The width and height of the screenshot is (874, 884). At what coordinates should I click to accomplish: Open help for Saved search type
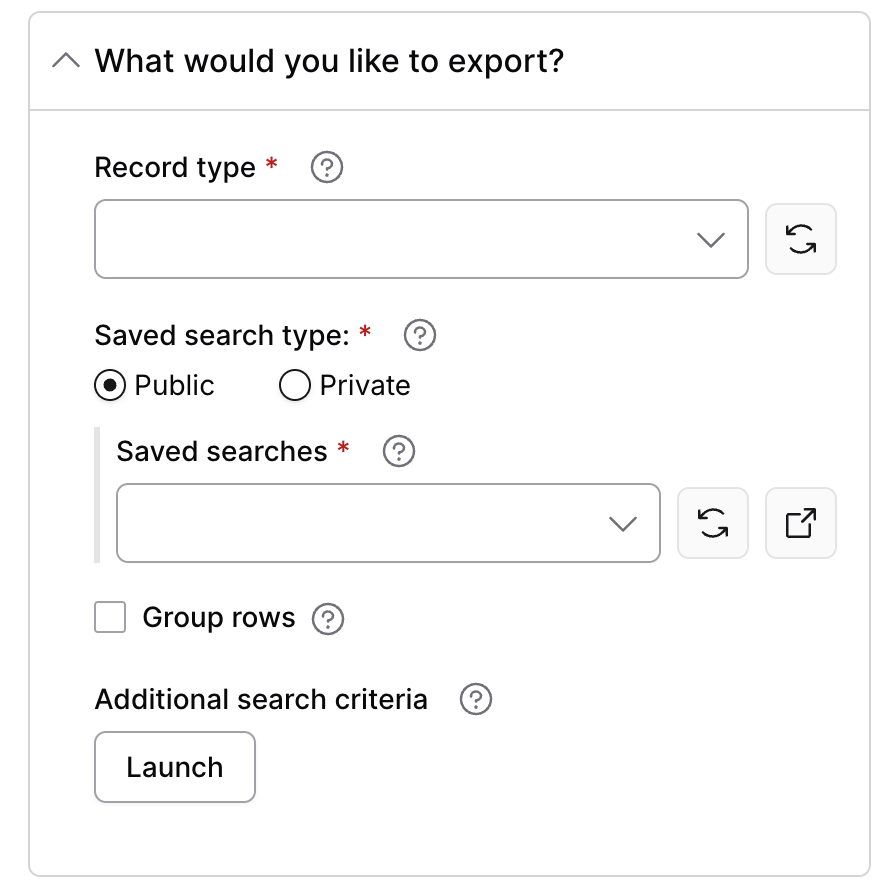tap(420, 335)
